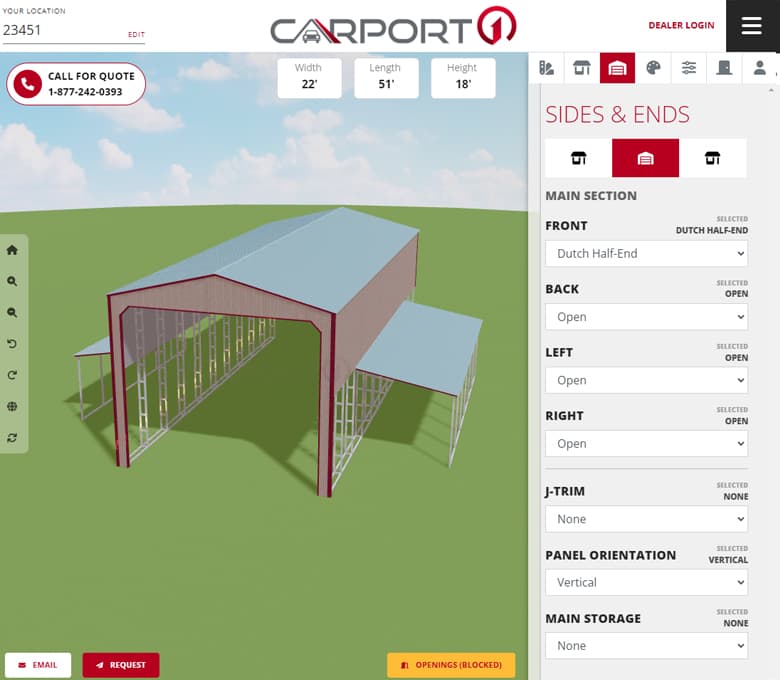Expand the Panel Orientation dropdown
The height and width of the screenshot is (680, 780).
(x=646, y=582)
